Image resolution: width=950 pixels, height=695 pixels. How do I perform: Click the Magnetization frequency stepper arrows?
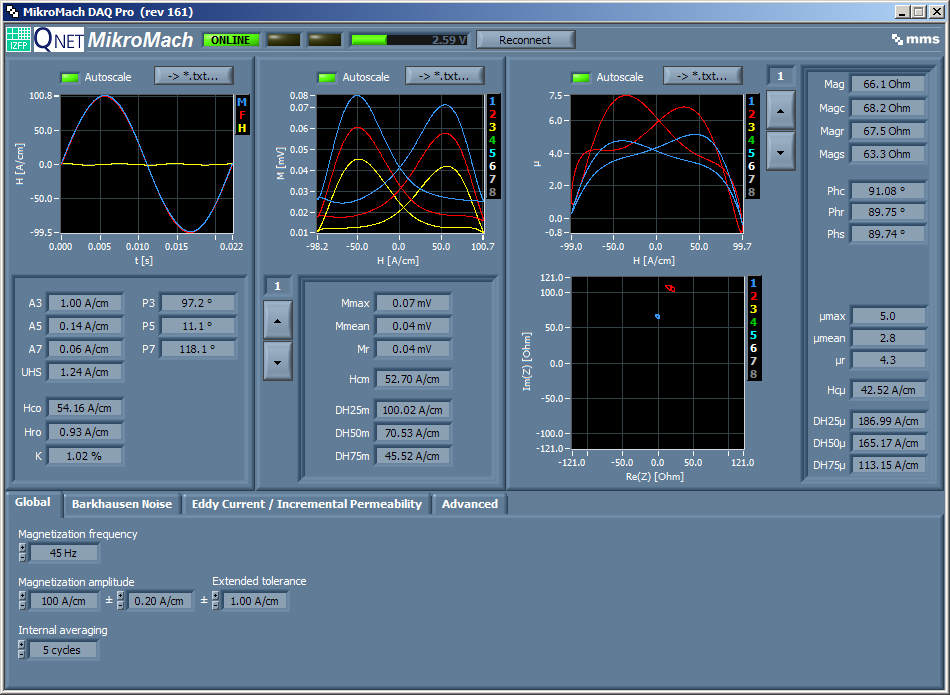tap(22, 553)
